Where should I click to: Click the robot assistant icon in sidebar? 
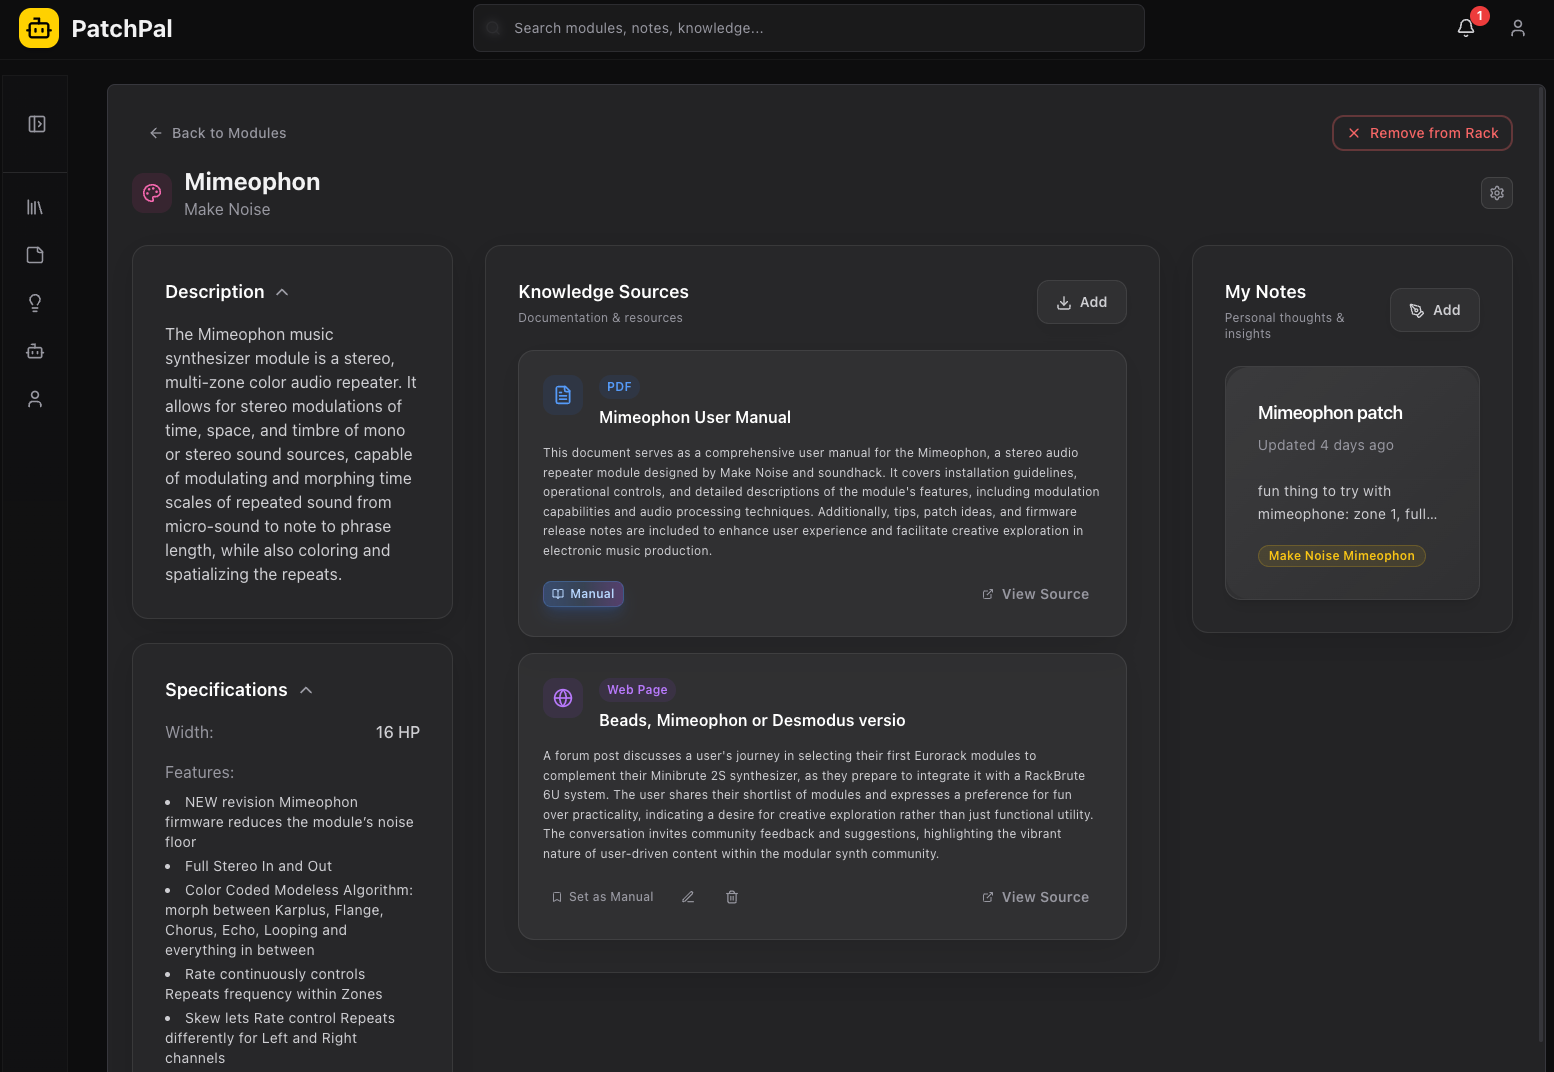pyautogui.click(x=34, y=351)
